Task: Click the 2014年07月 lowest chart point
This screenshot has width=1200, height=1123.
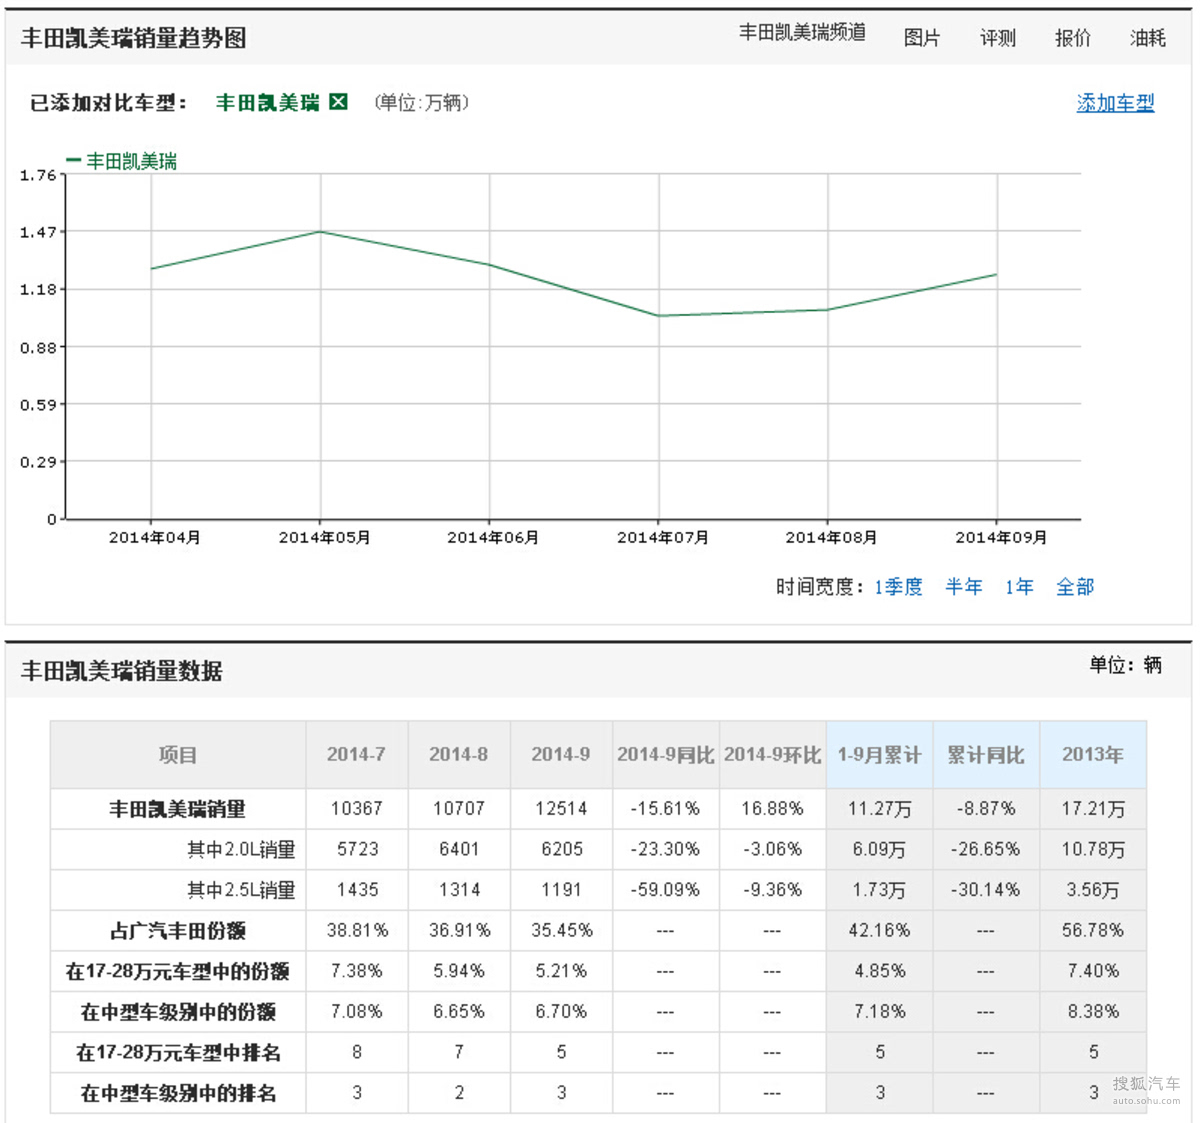Action: click(x=659, y=316)
